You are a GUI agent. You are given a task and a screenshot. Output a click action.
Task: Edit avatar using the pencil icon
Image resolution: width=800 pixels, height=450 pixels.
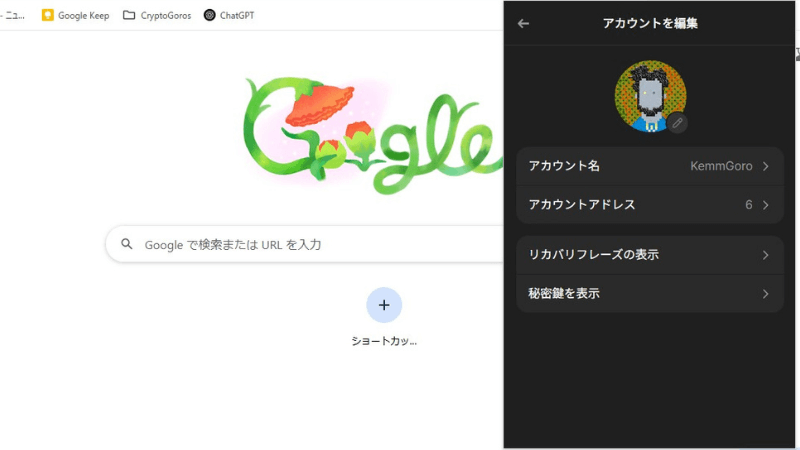[x=677, y=123]
